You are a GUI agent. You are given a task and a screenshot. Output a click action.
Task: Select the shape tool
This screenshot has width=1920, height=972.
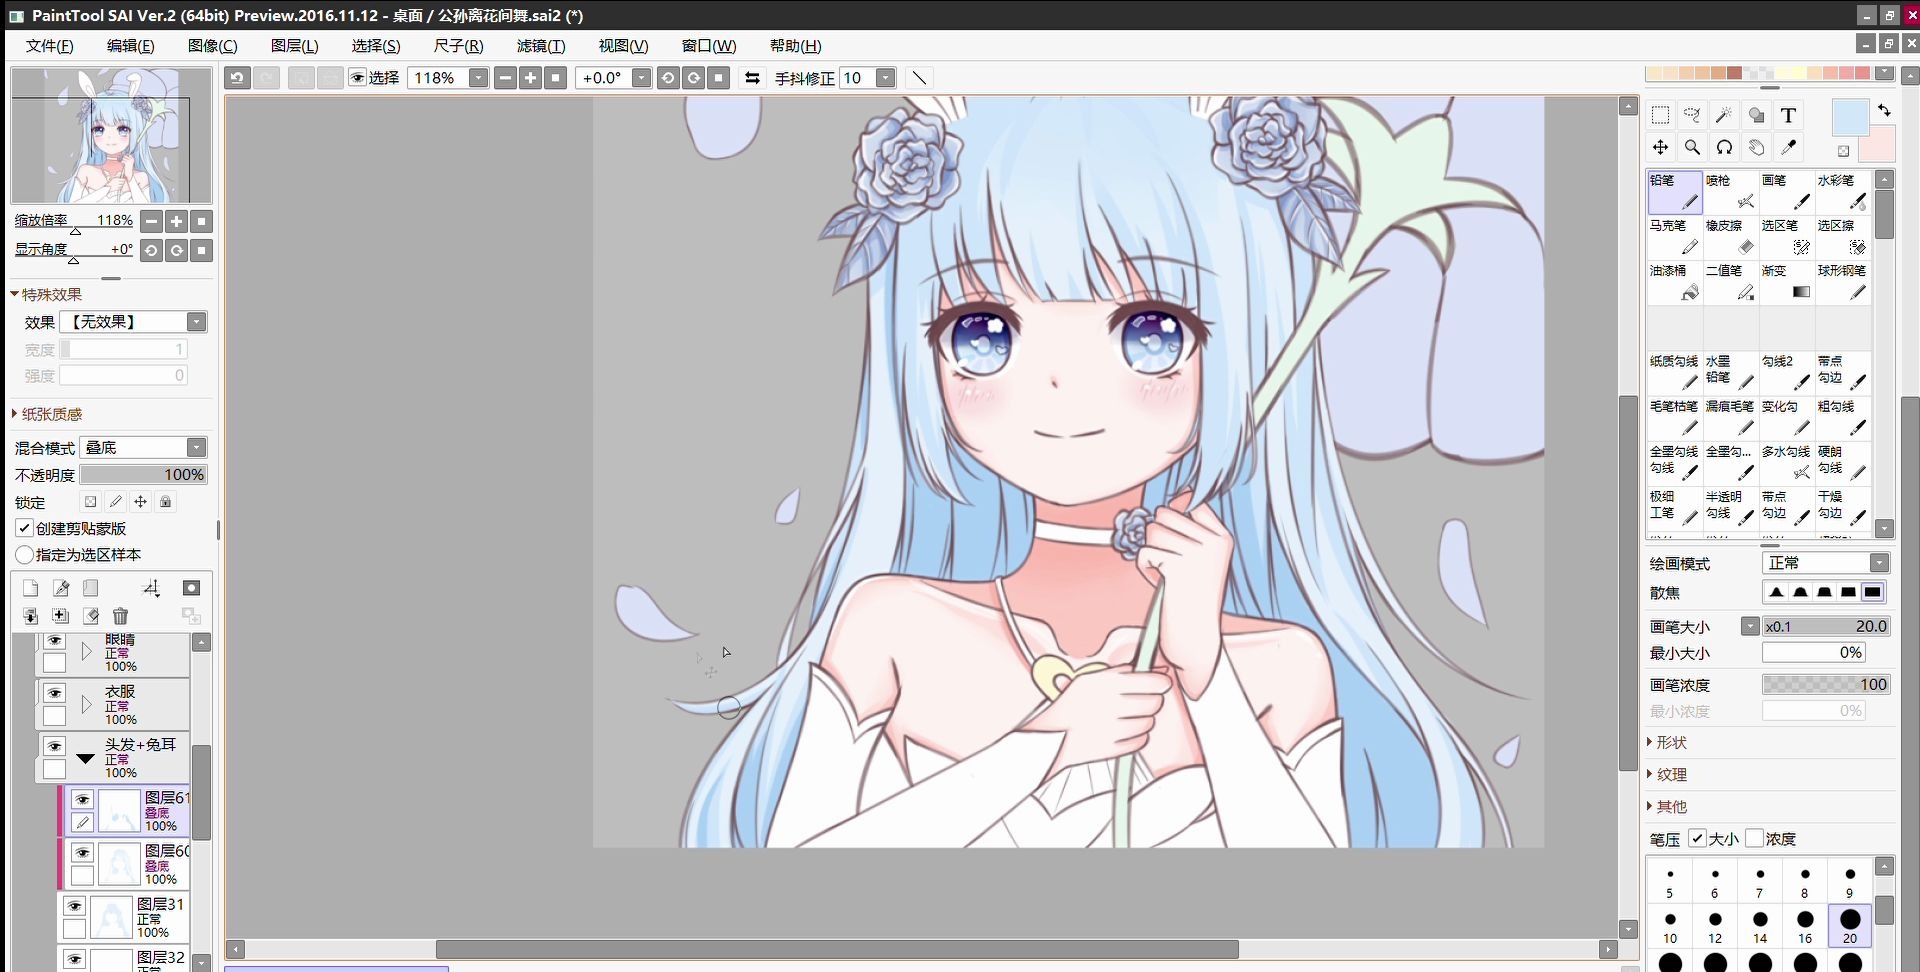point(1756,115)
